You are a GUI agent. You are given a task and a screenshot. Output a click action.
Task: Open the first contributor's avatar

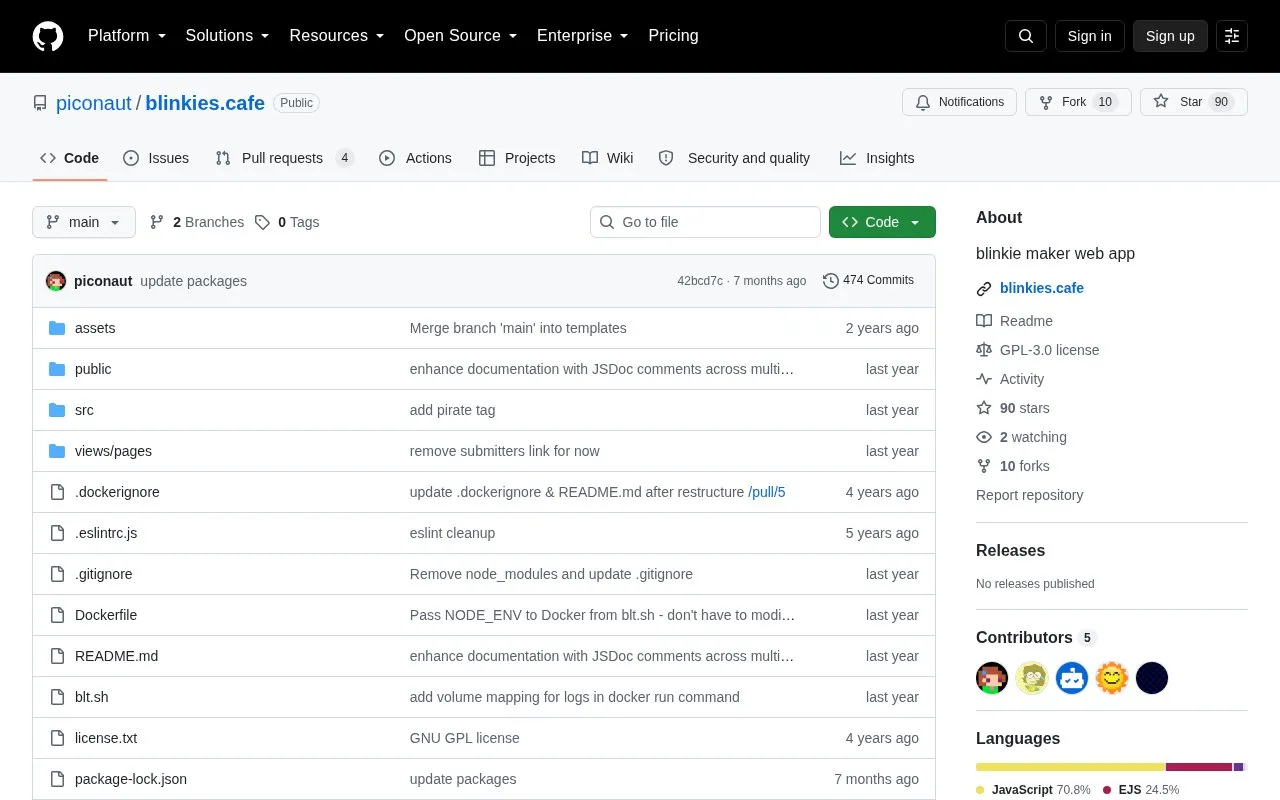click(992, 678)
